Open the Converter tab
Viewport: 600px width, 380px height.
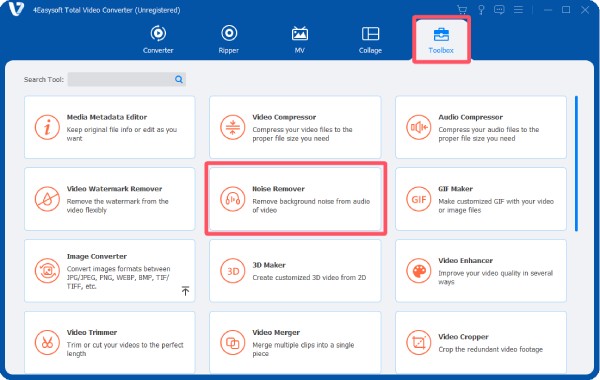[158, 39]
